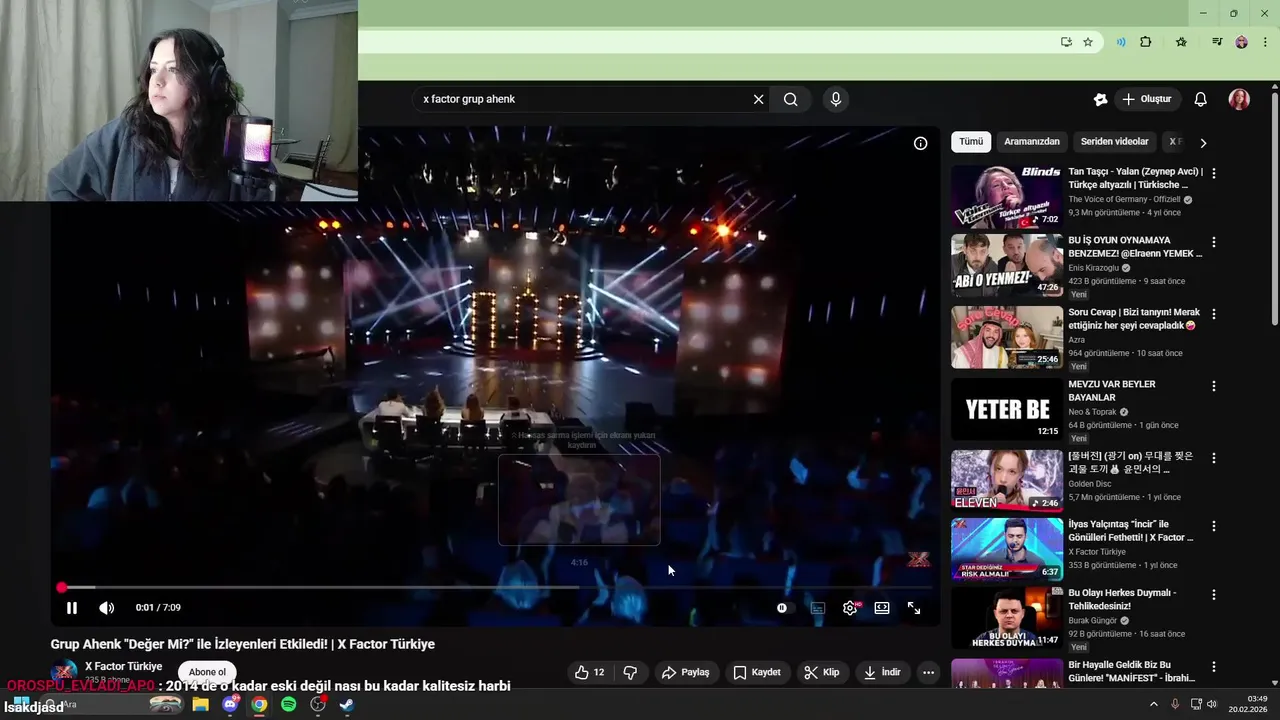Screen dimensions: 1280x720
Task: Start voice search with the microphone icon
Action: pos(836,99)
